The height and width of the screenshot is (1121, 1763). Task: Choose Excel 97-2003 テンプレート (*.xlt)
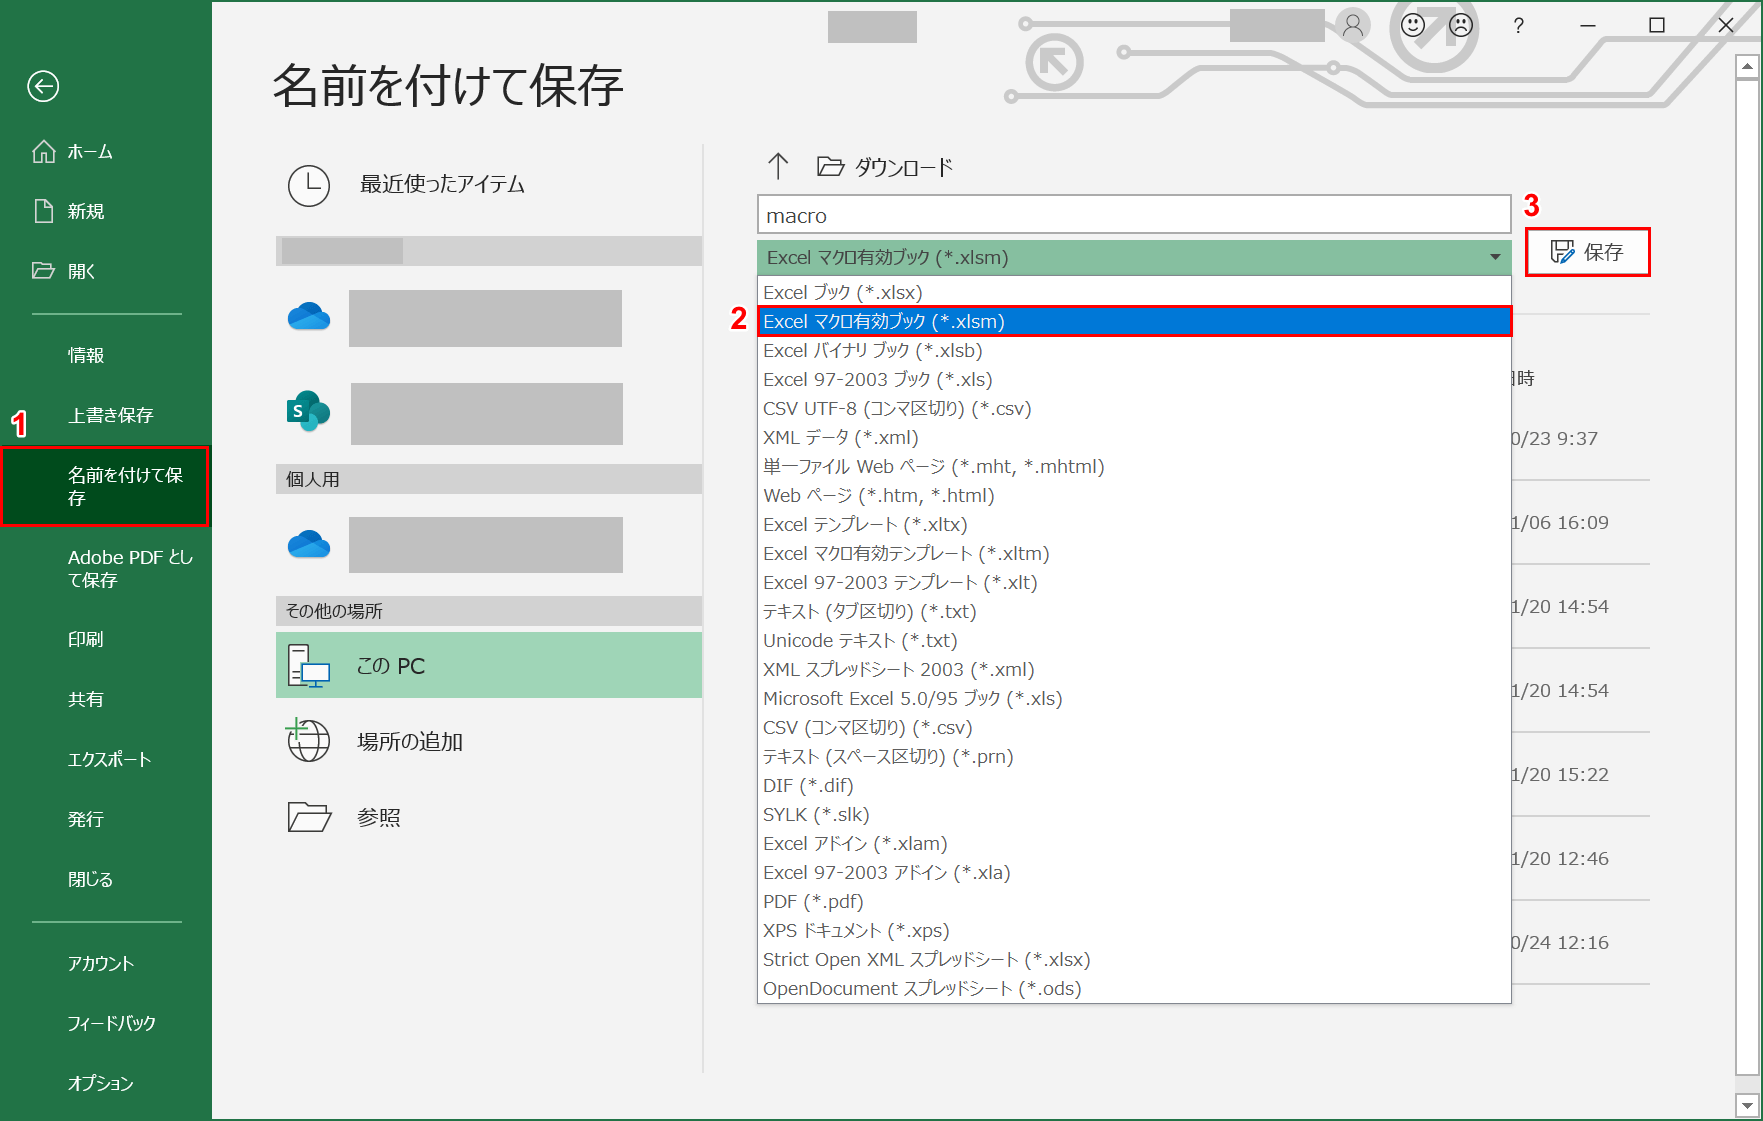[1134, 582]
